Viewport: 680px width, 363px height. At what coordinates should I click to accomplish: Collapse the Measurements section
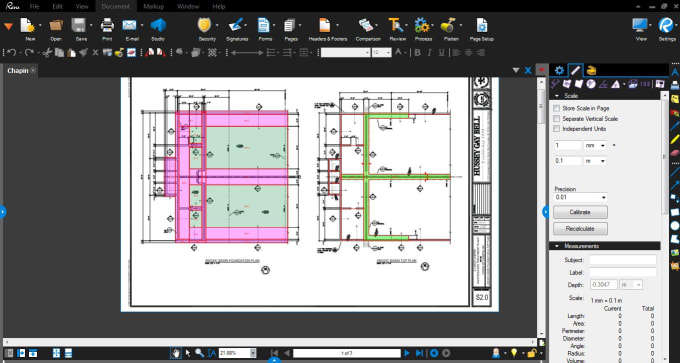click(x=557, y=246)
